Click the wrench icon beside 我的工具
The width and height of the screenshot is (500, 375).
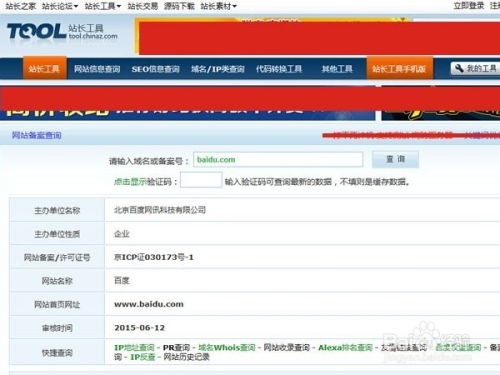pos(459,68)
